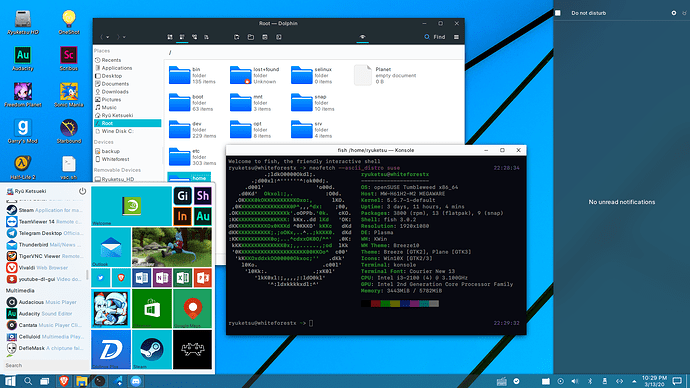
Task: Open the Word tile in start menu
Action: (x=142, y=278)
